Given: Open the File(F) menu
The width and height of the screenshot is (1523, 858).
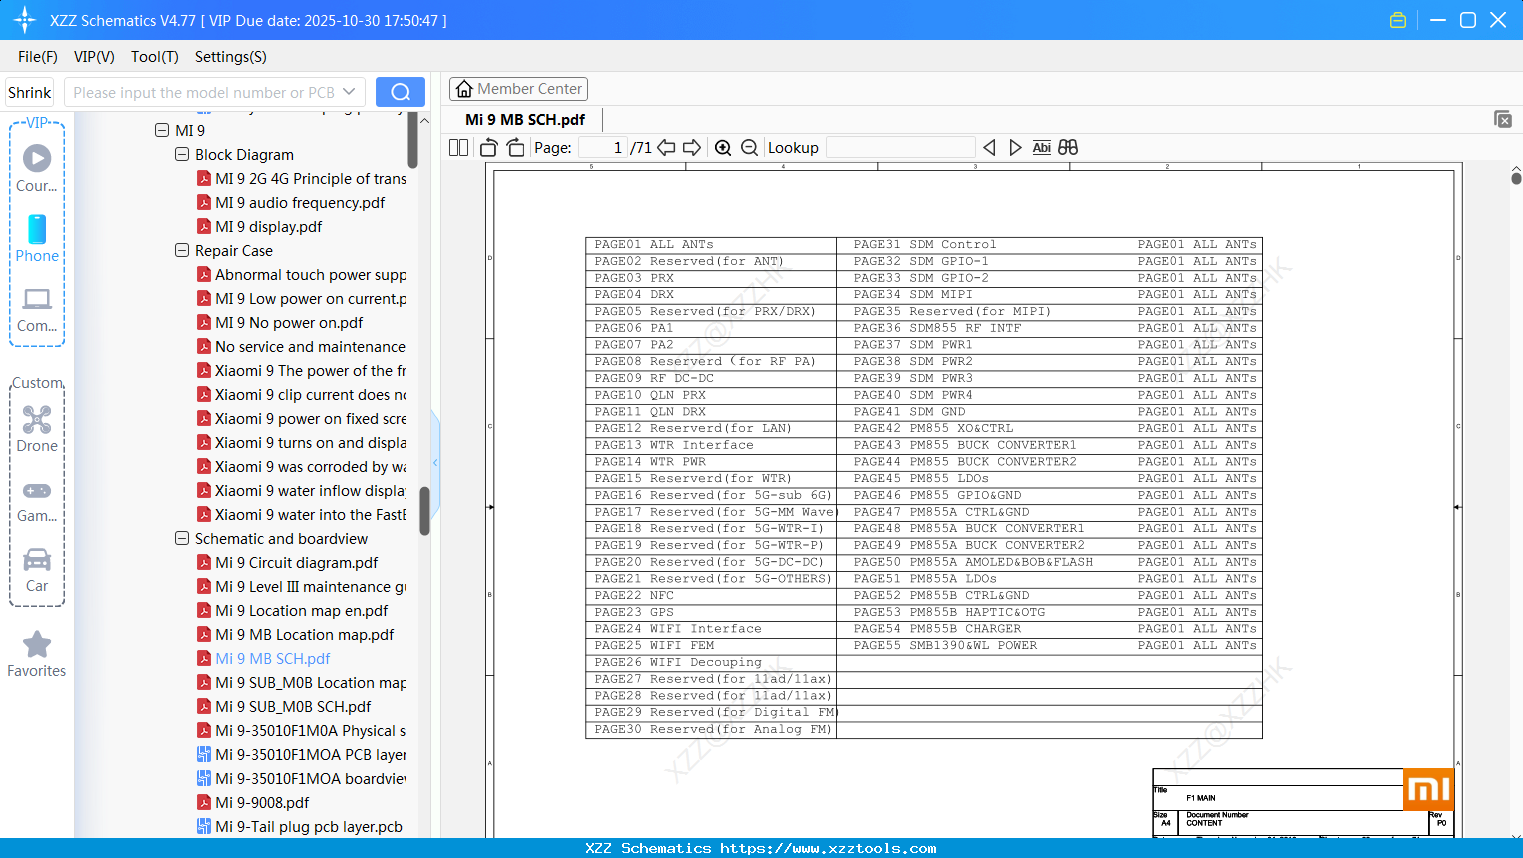Looking at the screenshot, I should (38, 57).
